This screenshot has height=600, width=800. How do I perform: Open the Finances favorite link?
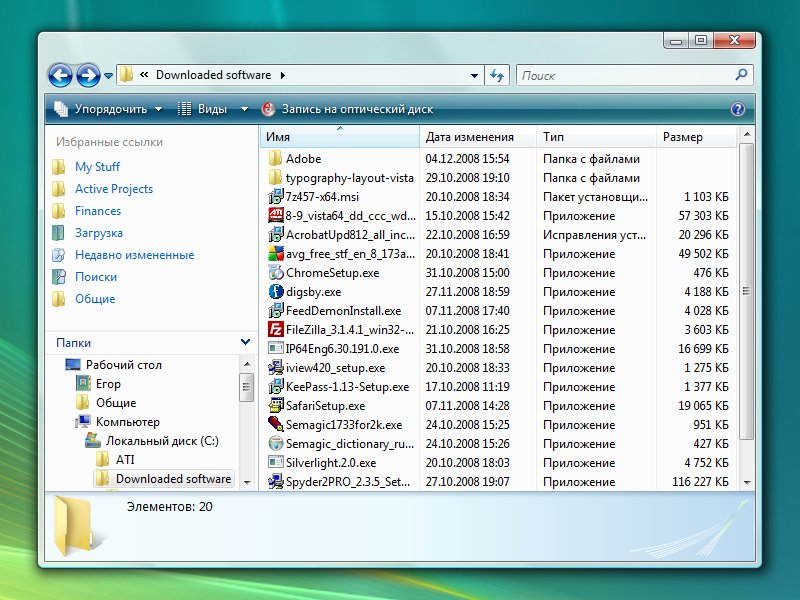click(98, 211)
